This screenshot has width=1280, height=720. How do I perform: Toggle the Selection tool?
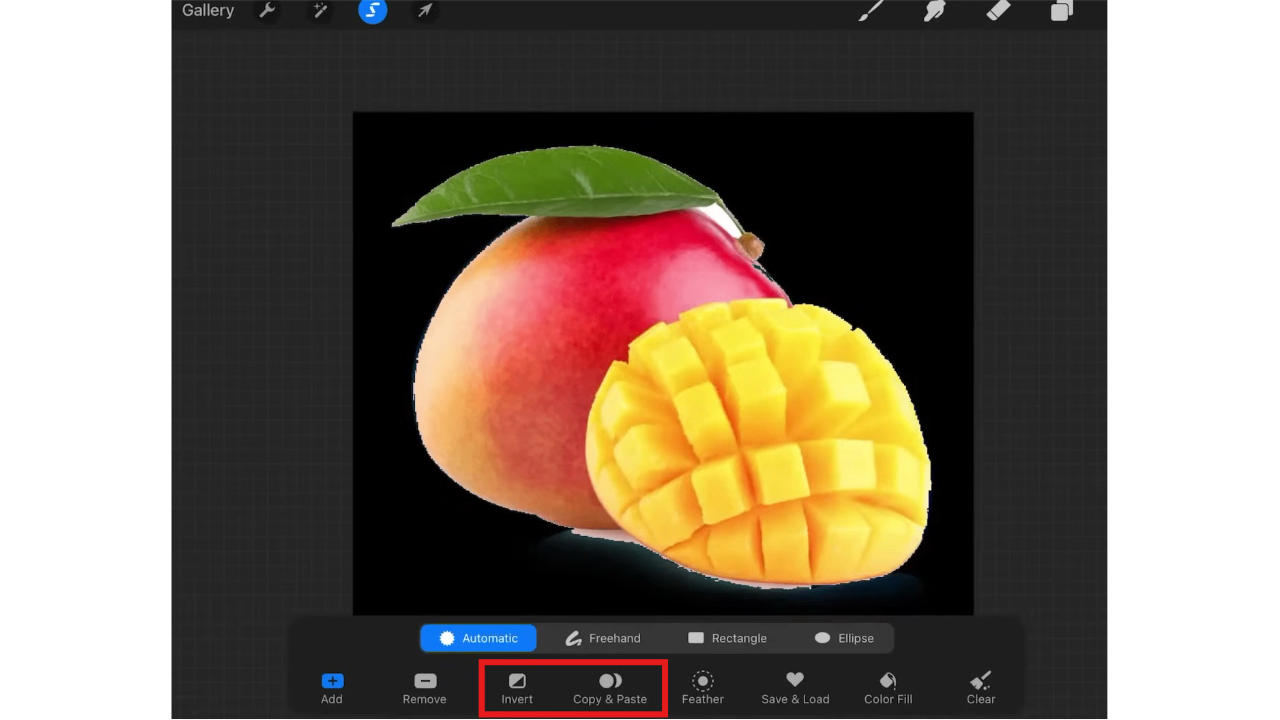(373, 11)
